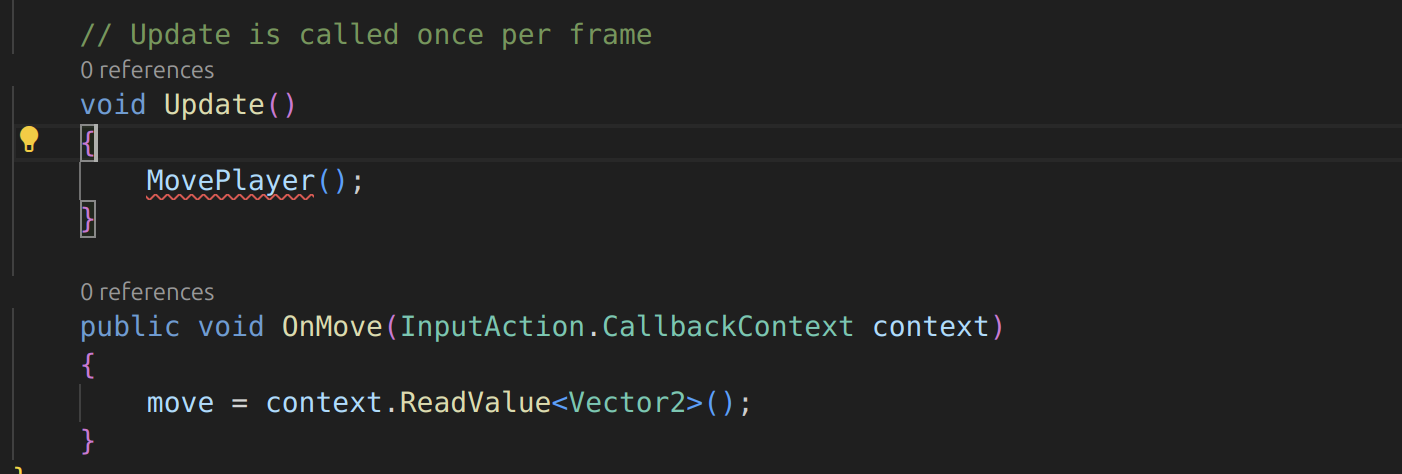The image size is (1402, 474).
Task: Click the closing brace of the OnMove method
Action: [88, 440]
